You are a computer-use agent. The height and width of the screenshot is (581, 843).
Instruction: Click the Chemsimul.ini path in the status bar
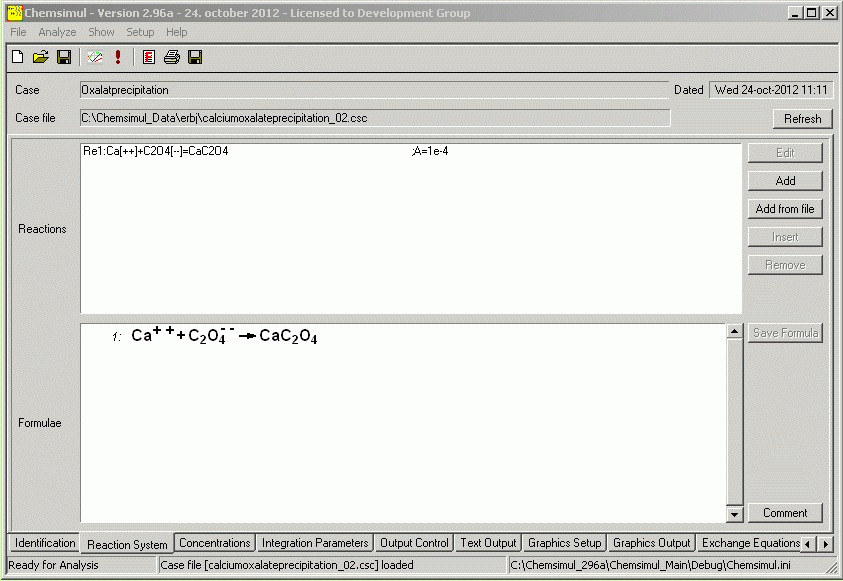pos(651,565)
